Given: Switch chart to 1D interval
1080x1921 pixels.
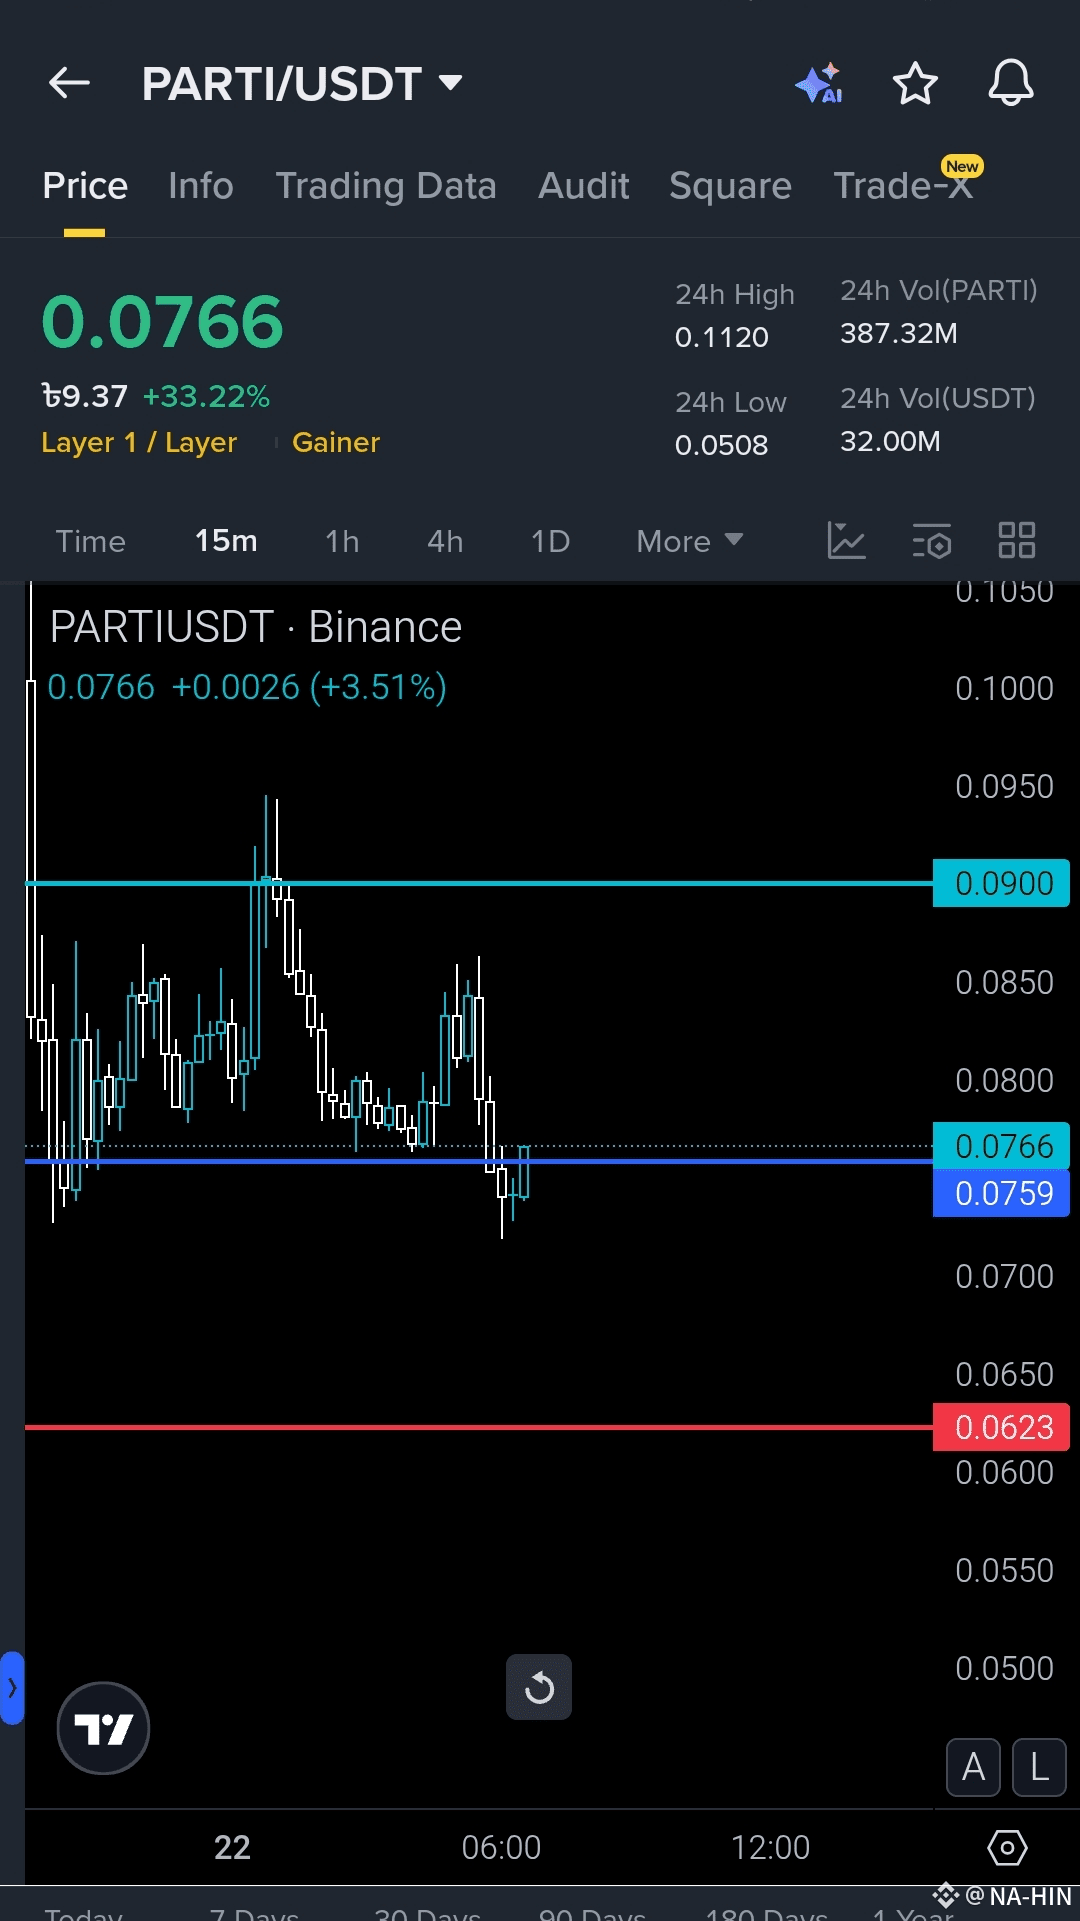Looking at the screenshot, I should (550, 541).
